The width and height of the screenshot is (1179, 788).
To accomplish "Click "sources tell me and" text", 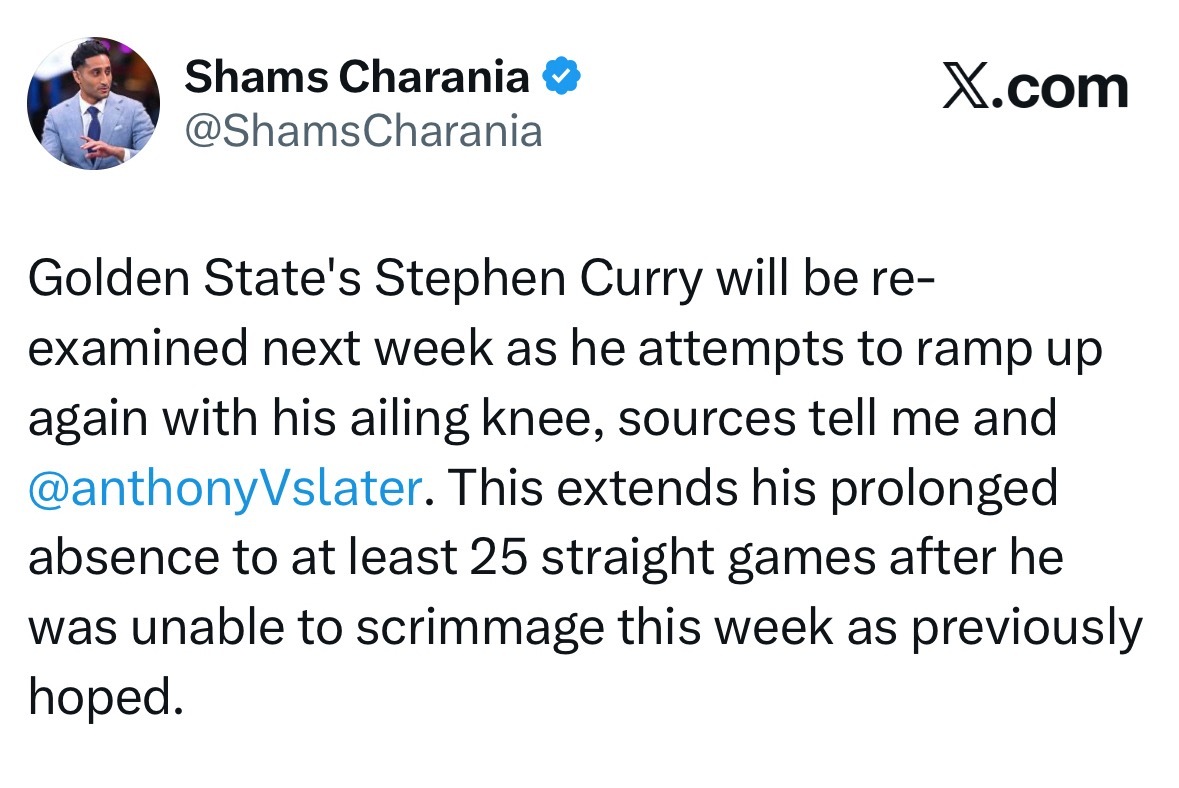I will tap(837, 420).
